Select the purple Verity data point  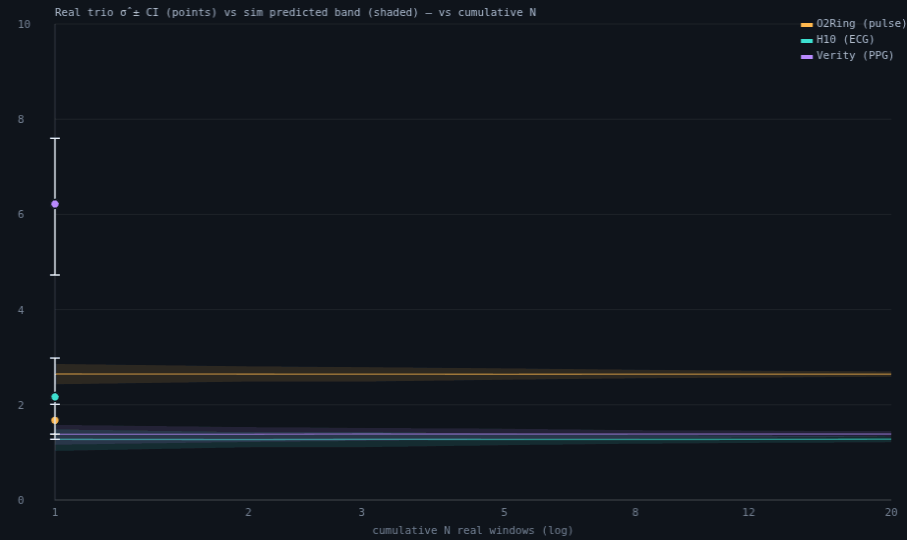[x=55, y=204]
